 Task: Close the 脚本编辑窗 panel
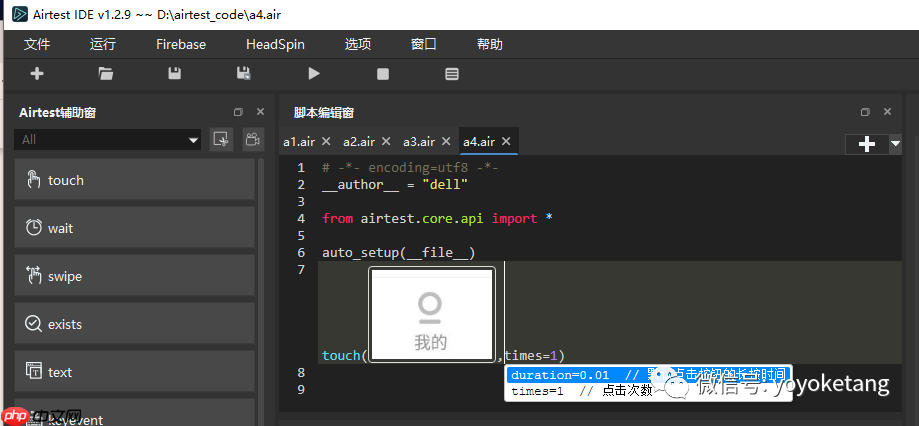pos(887,112)
